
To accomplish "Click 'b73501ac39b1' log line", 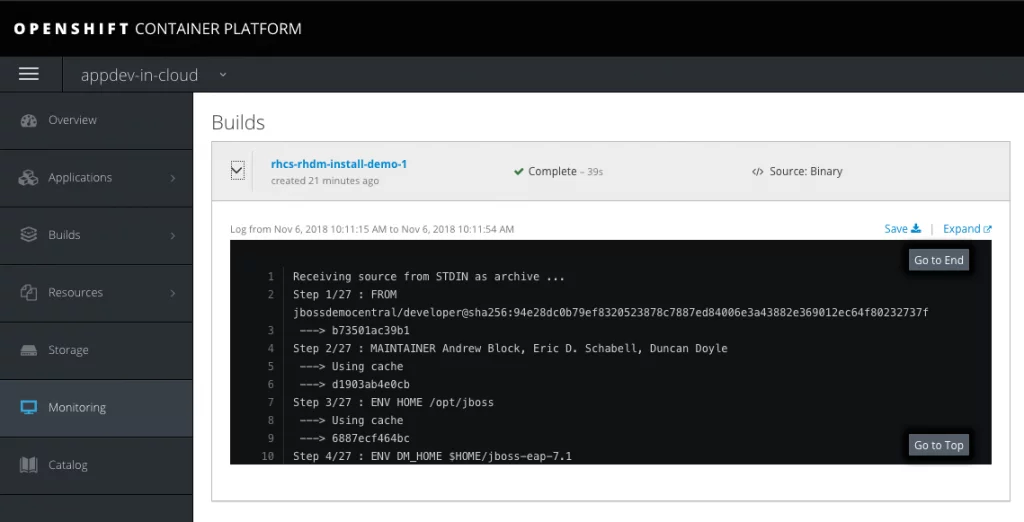I will click(x=355, y=331).
